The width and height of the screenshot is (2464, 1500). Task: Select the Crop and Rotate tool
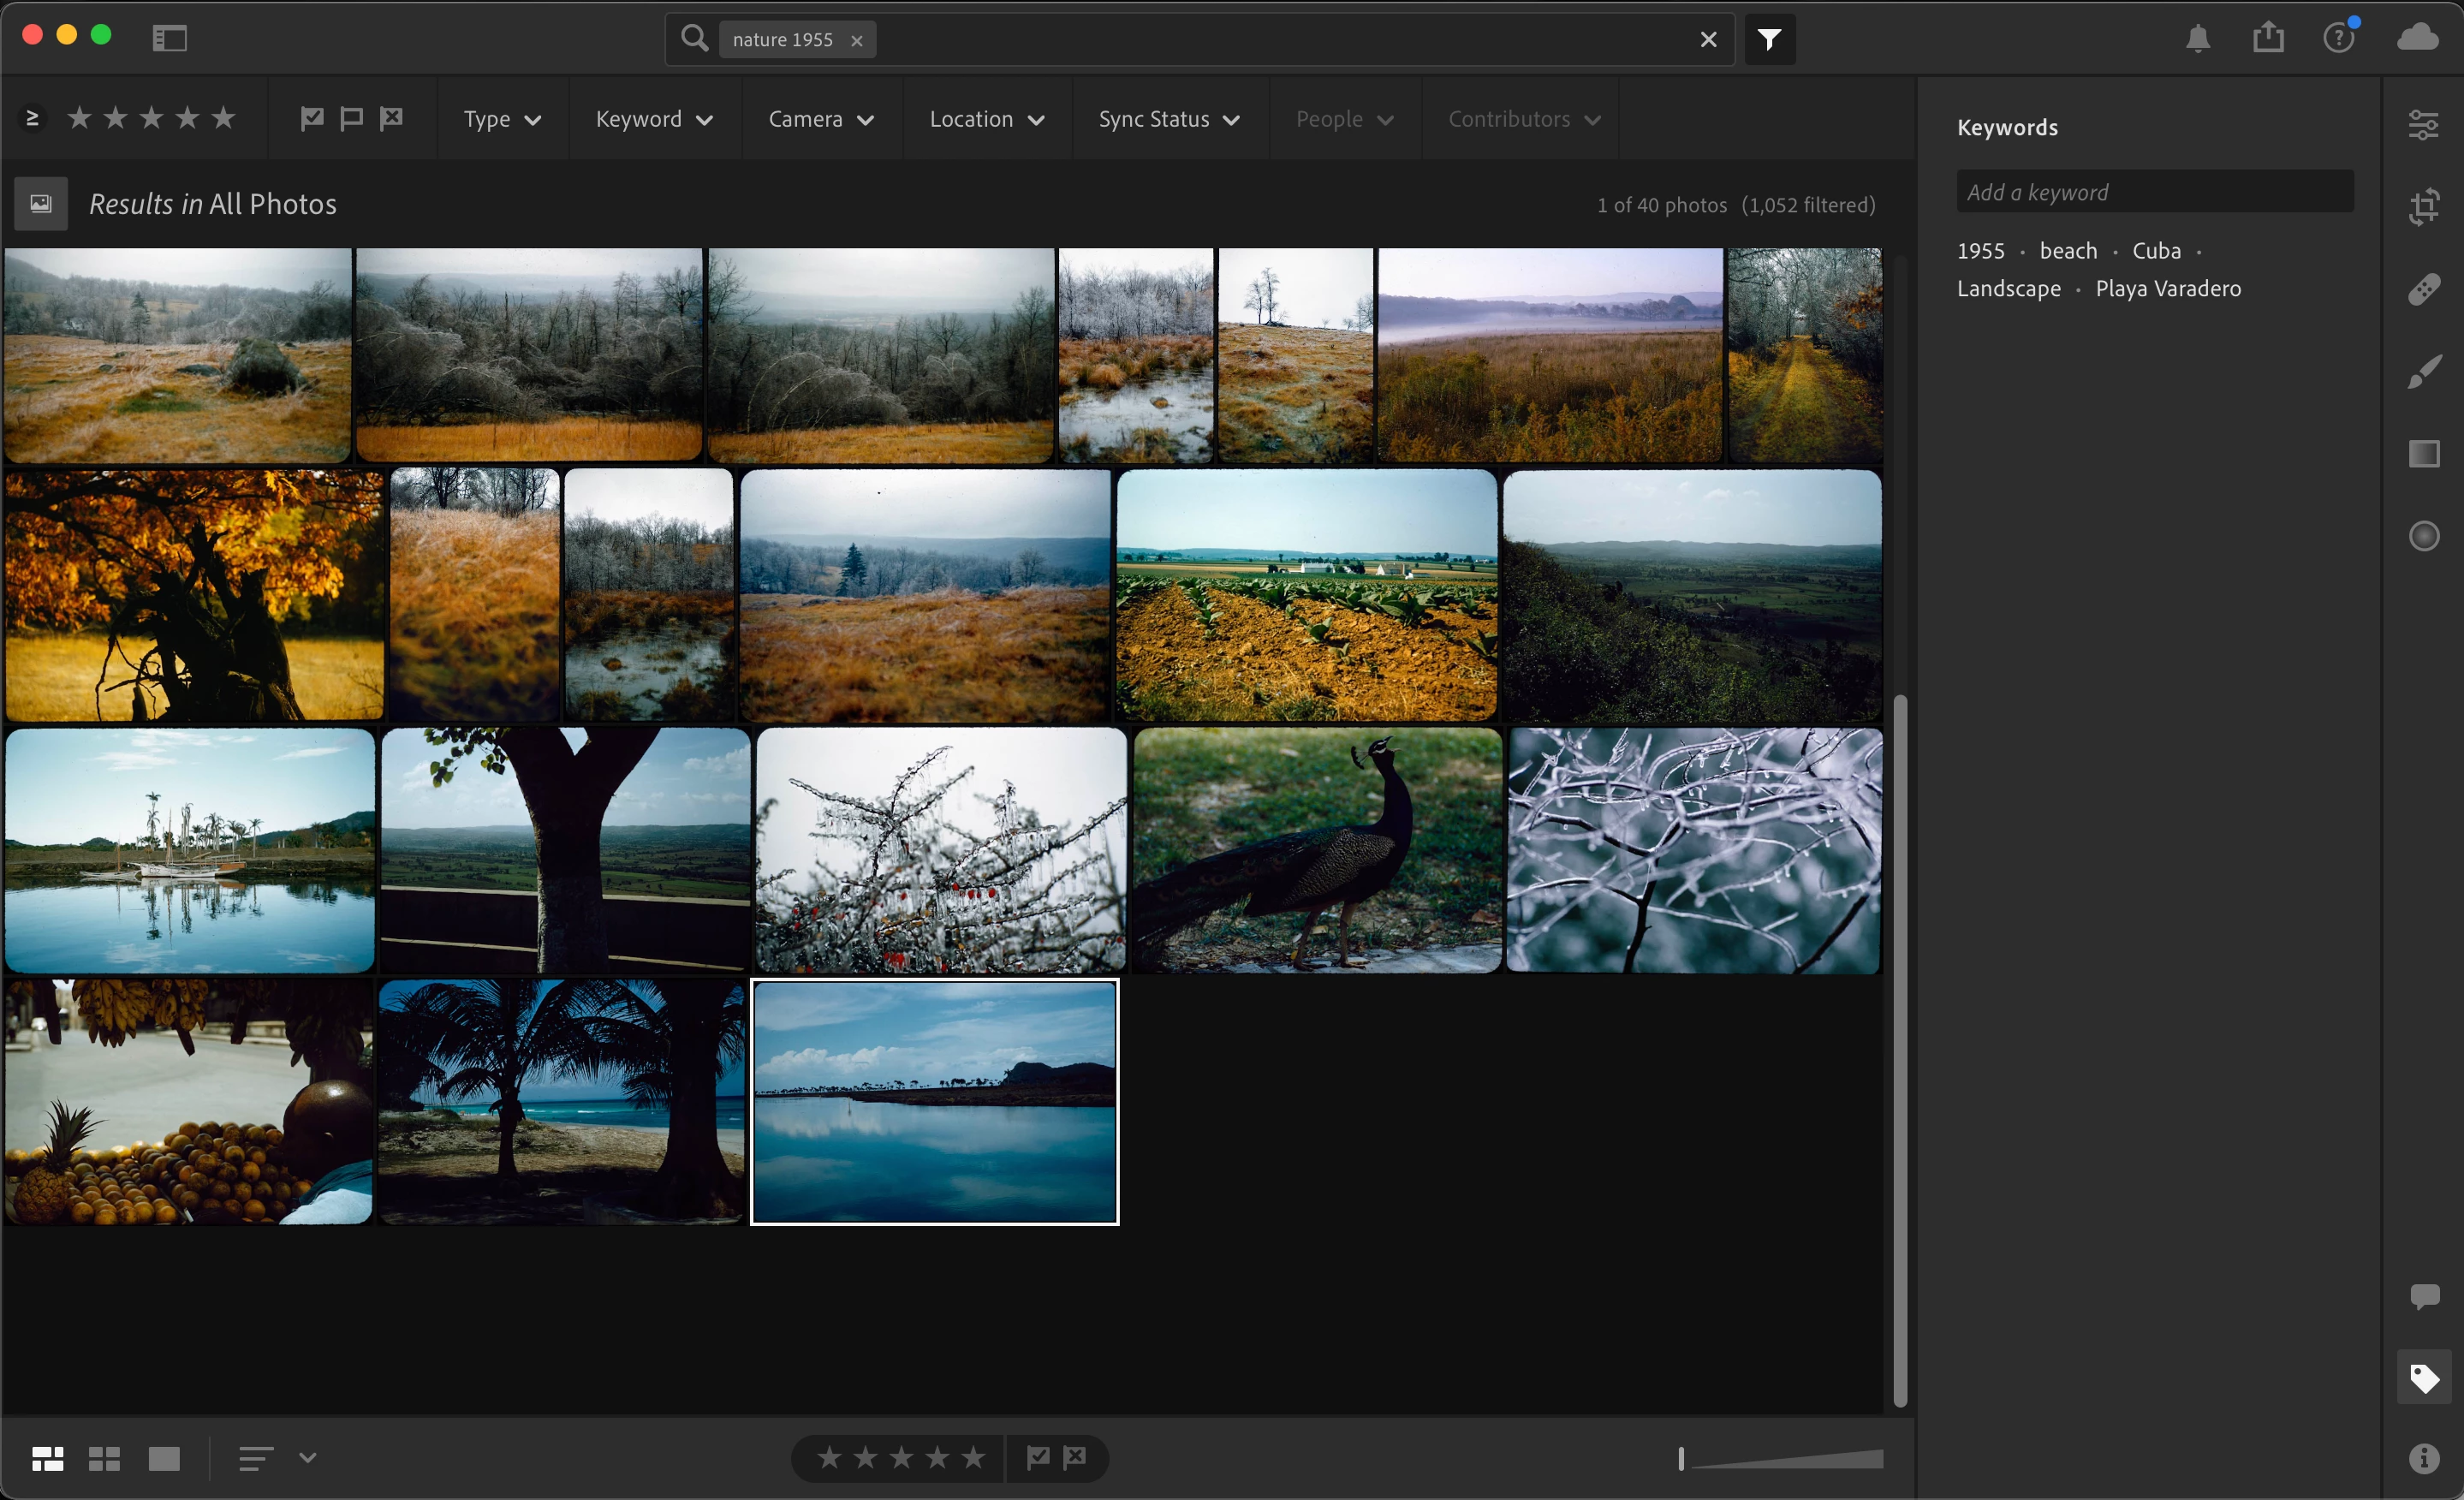coord(2423,207)
